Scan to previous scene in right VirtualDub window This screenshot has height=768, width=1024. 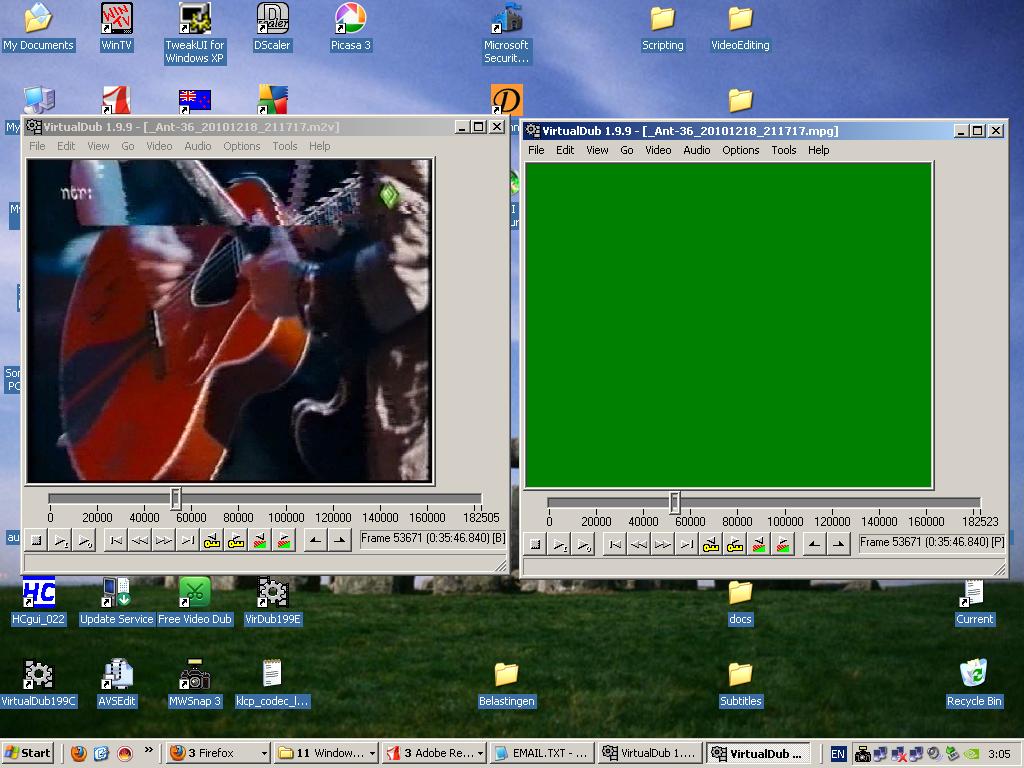[760, 545]
